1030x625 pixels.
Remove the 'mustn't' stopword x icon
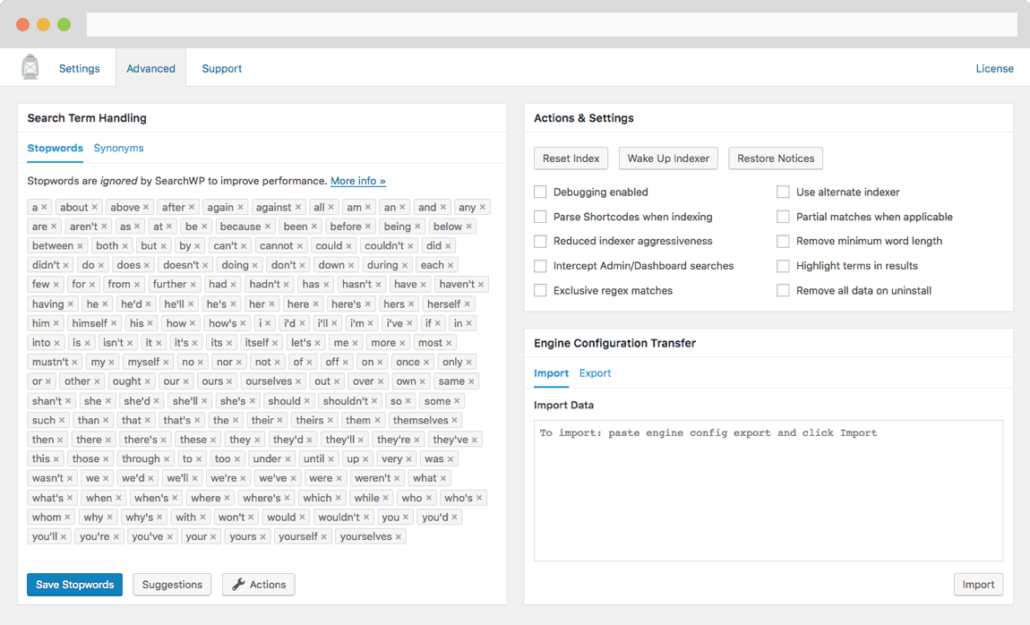75,362
